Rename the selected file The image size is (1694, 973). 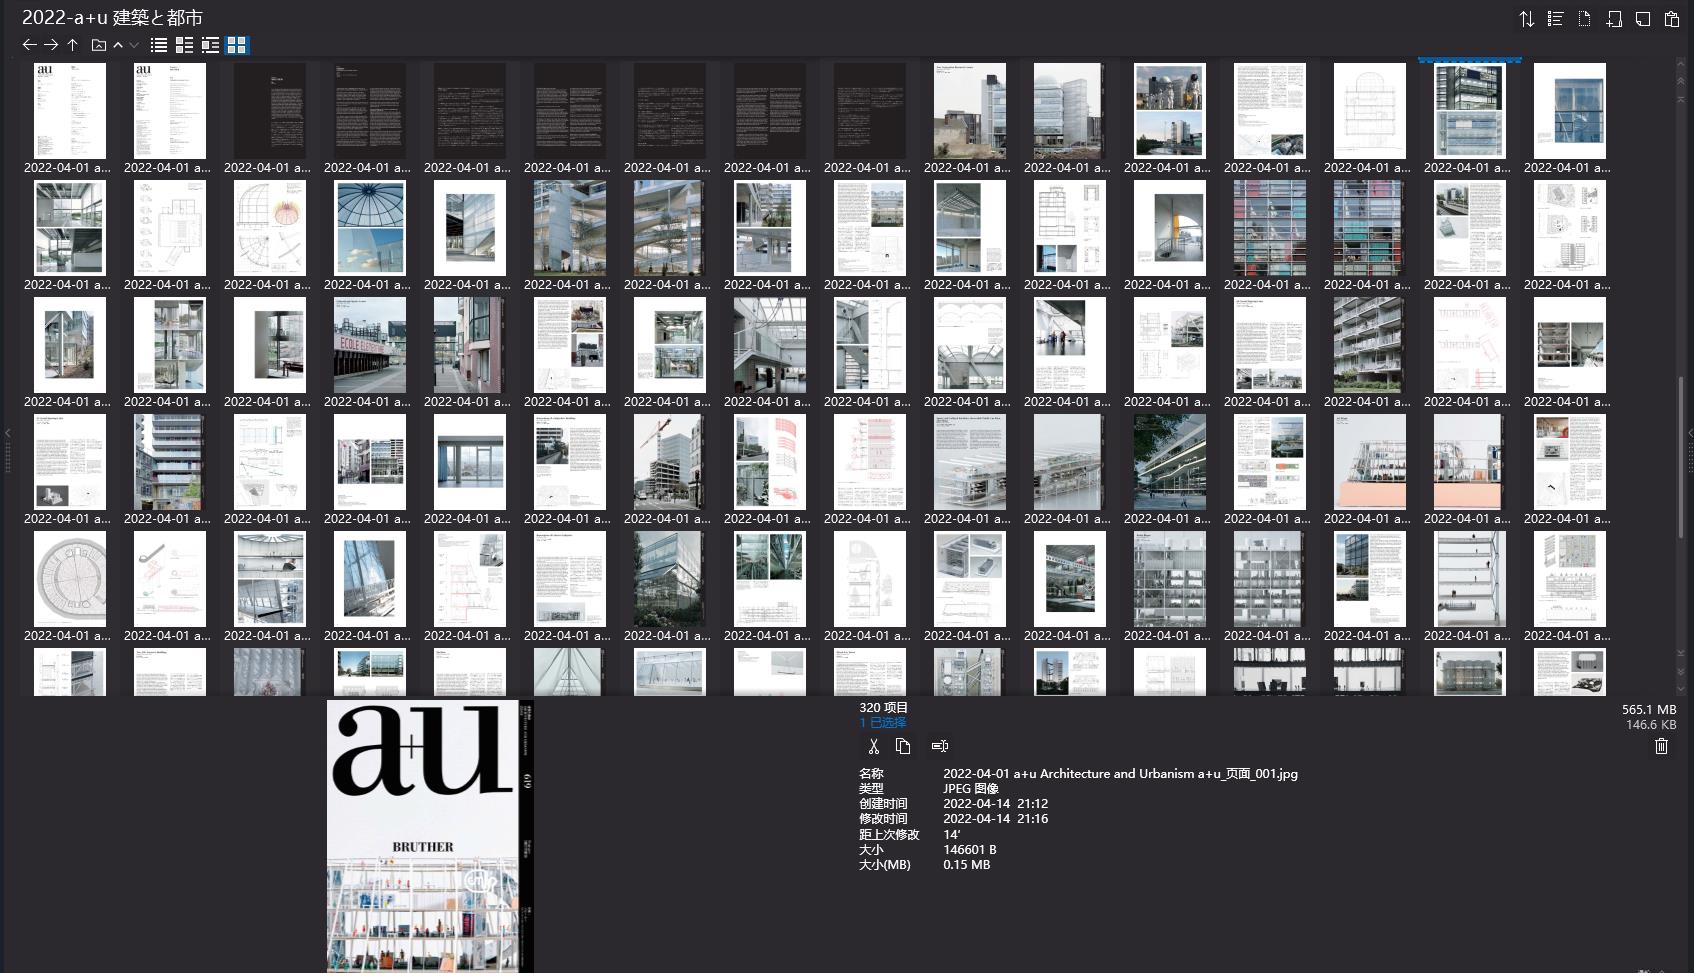940,746
